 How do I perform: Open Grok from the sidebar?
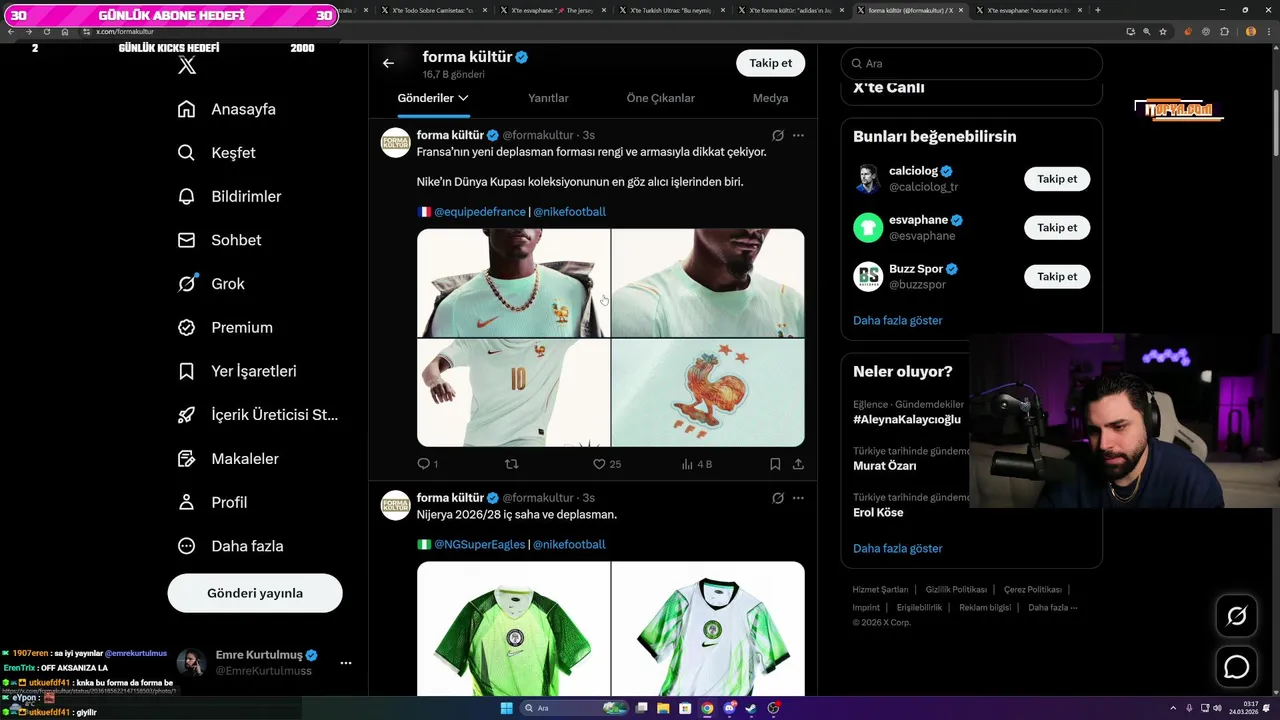211,284
